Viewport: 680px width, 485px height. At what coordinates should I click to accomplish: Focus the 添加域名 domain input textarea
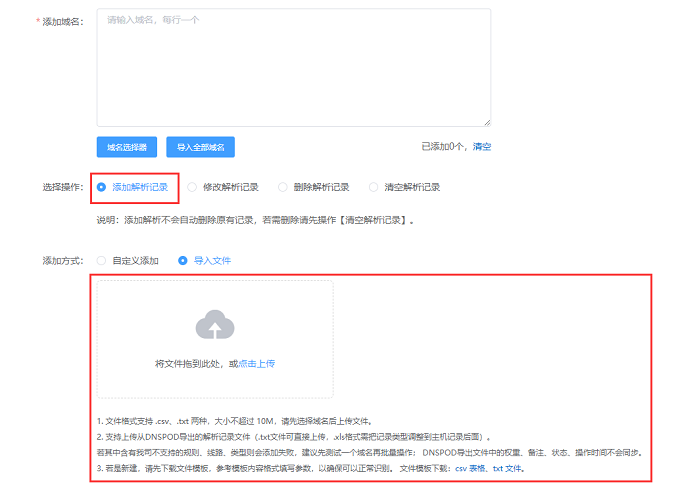[x=293, y=67]
